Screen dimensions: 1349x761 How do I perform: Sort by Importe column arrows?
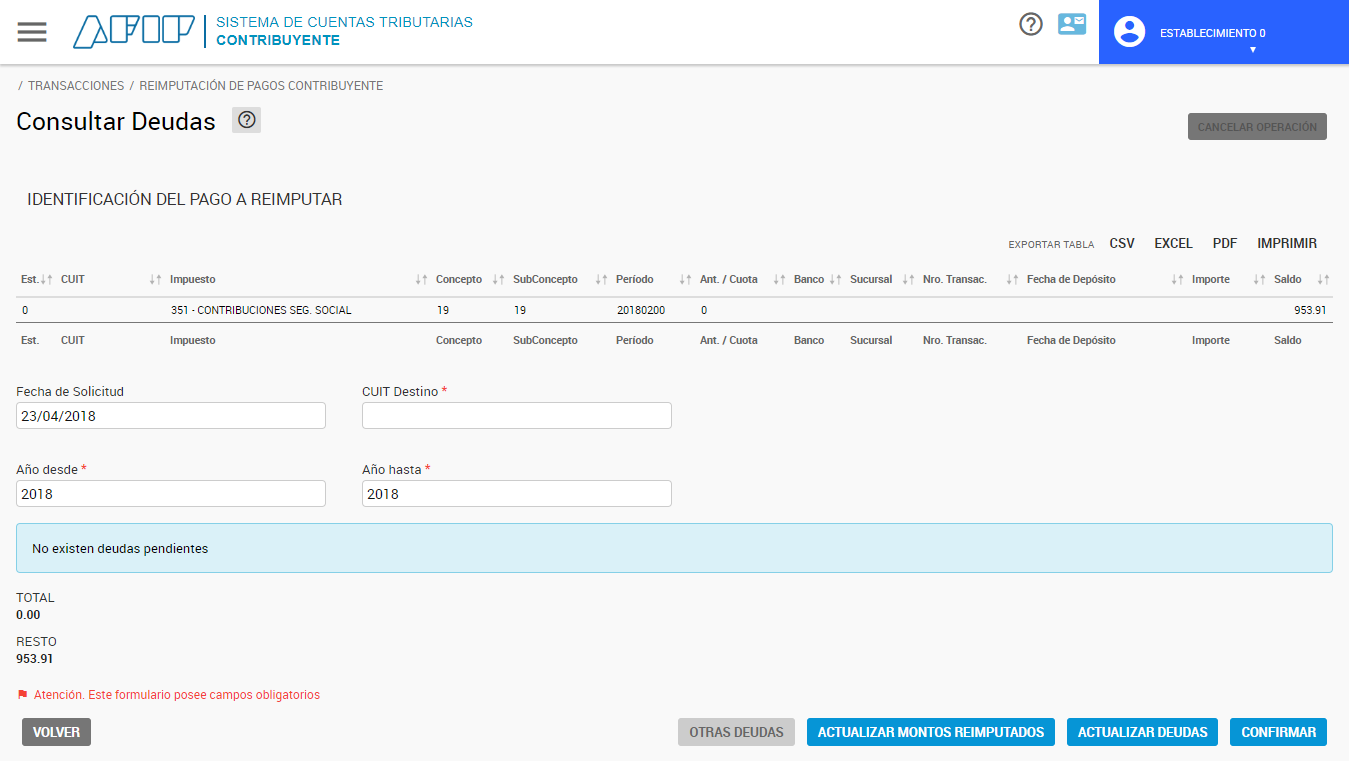tap(1259, 280)
